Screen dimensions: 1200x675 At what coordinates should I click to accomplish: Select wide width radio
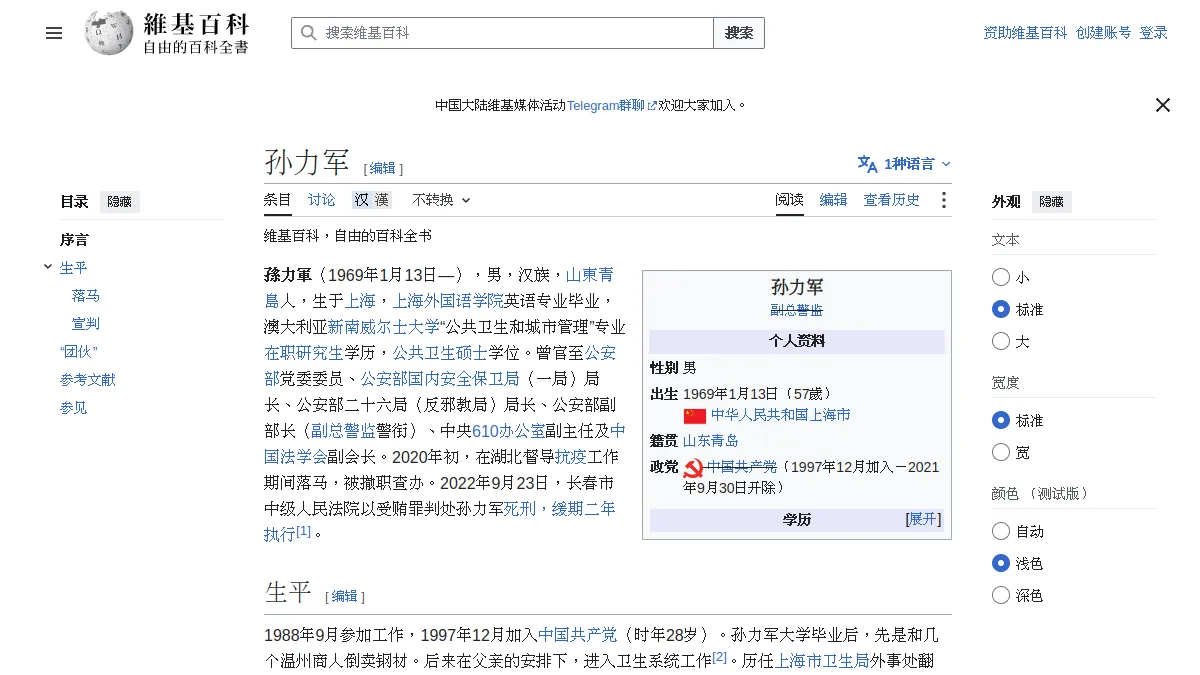click(x=1001, y=452)
